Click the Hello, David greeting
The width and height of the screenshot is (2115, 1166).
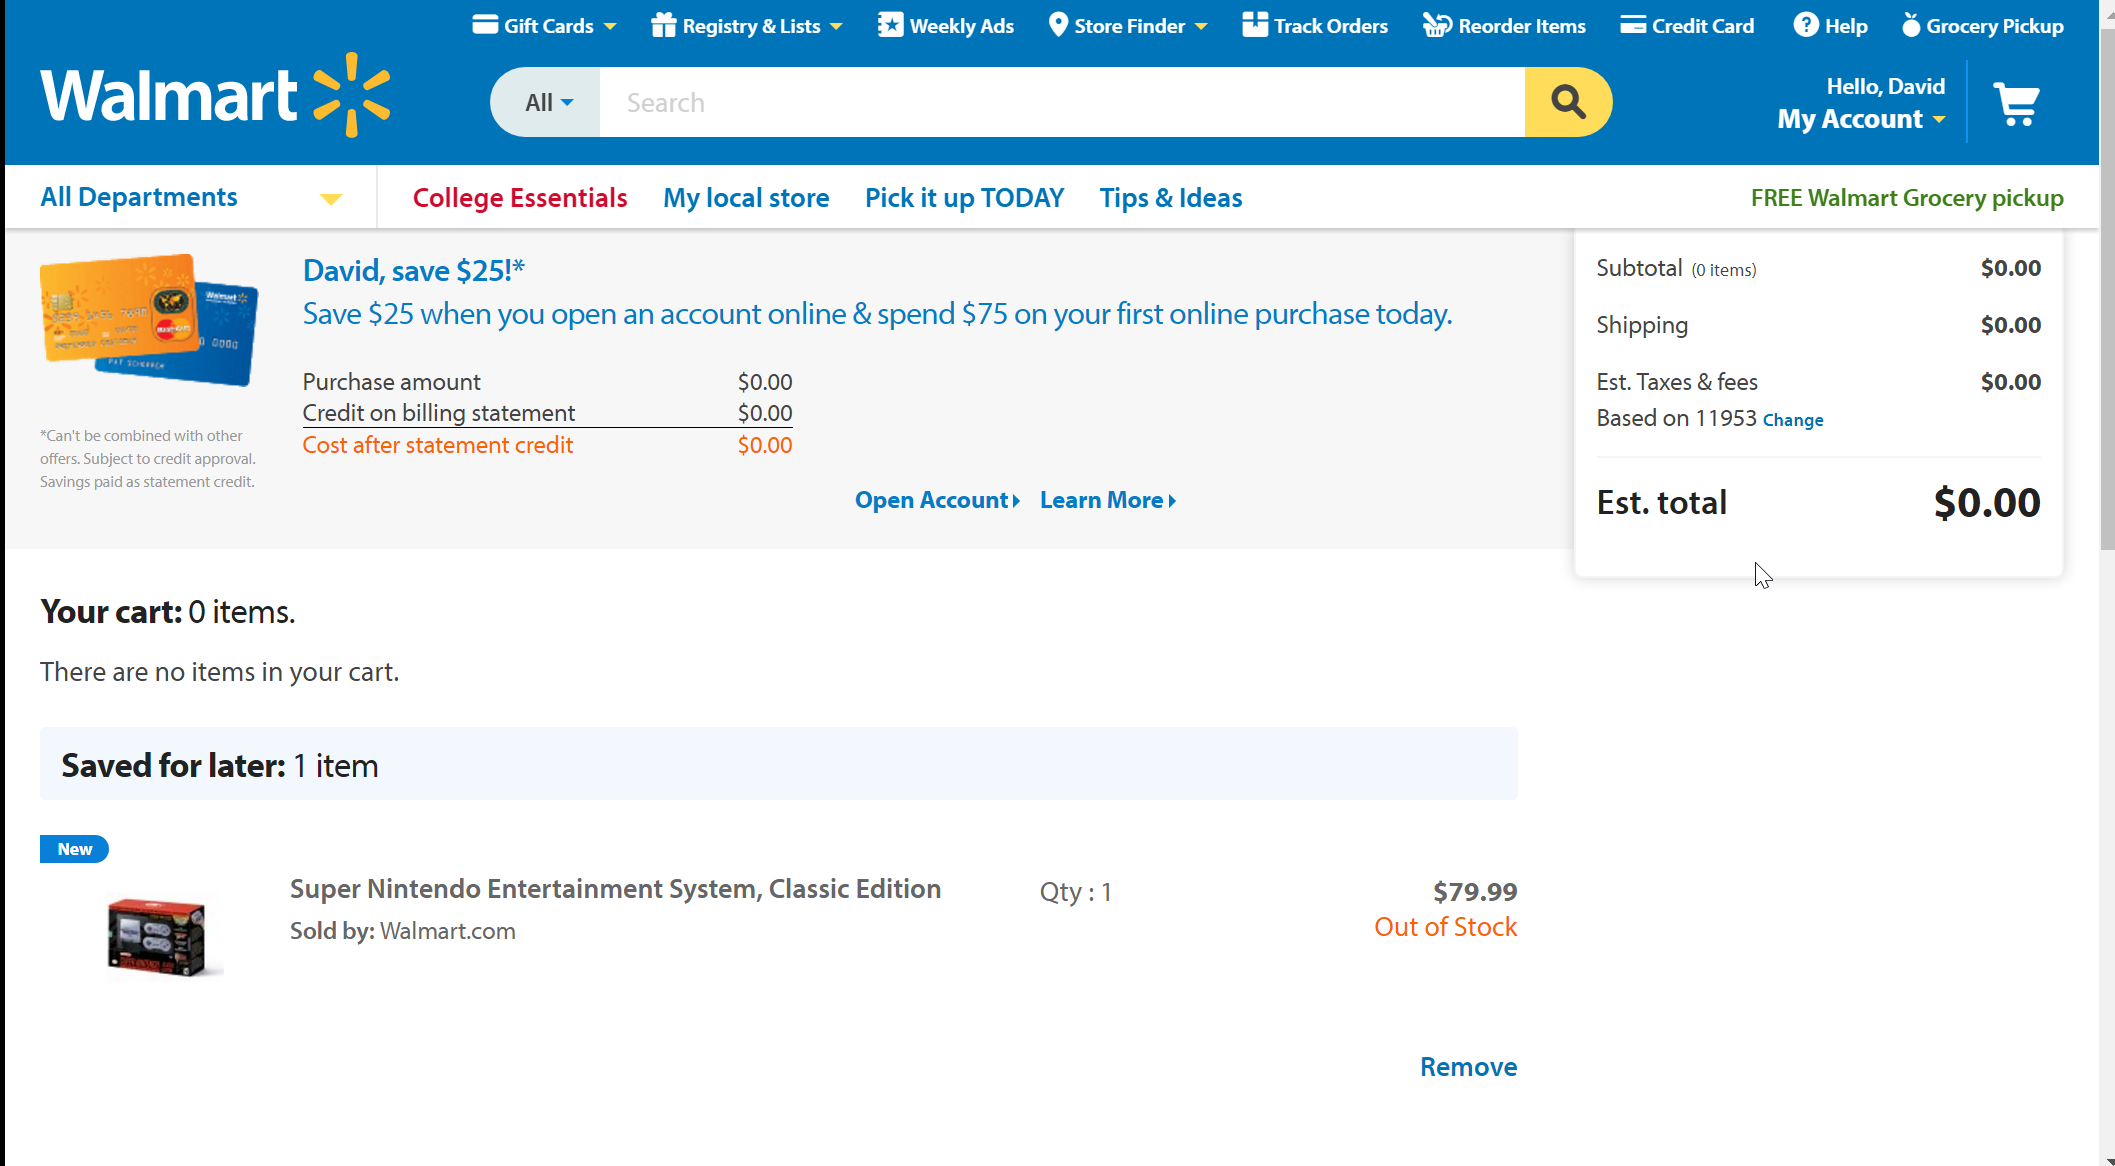point(1885,87)
